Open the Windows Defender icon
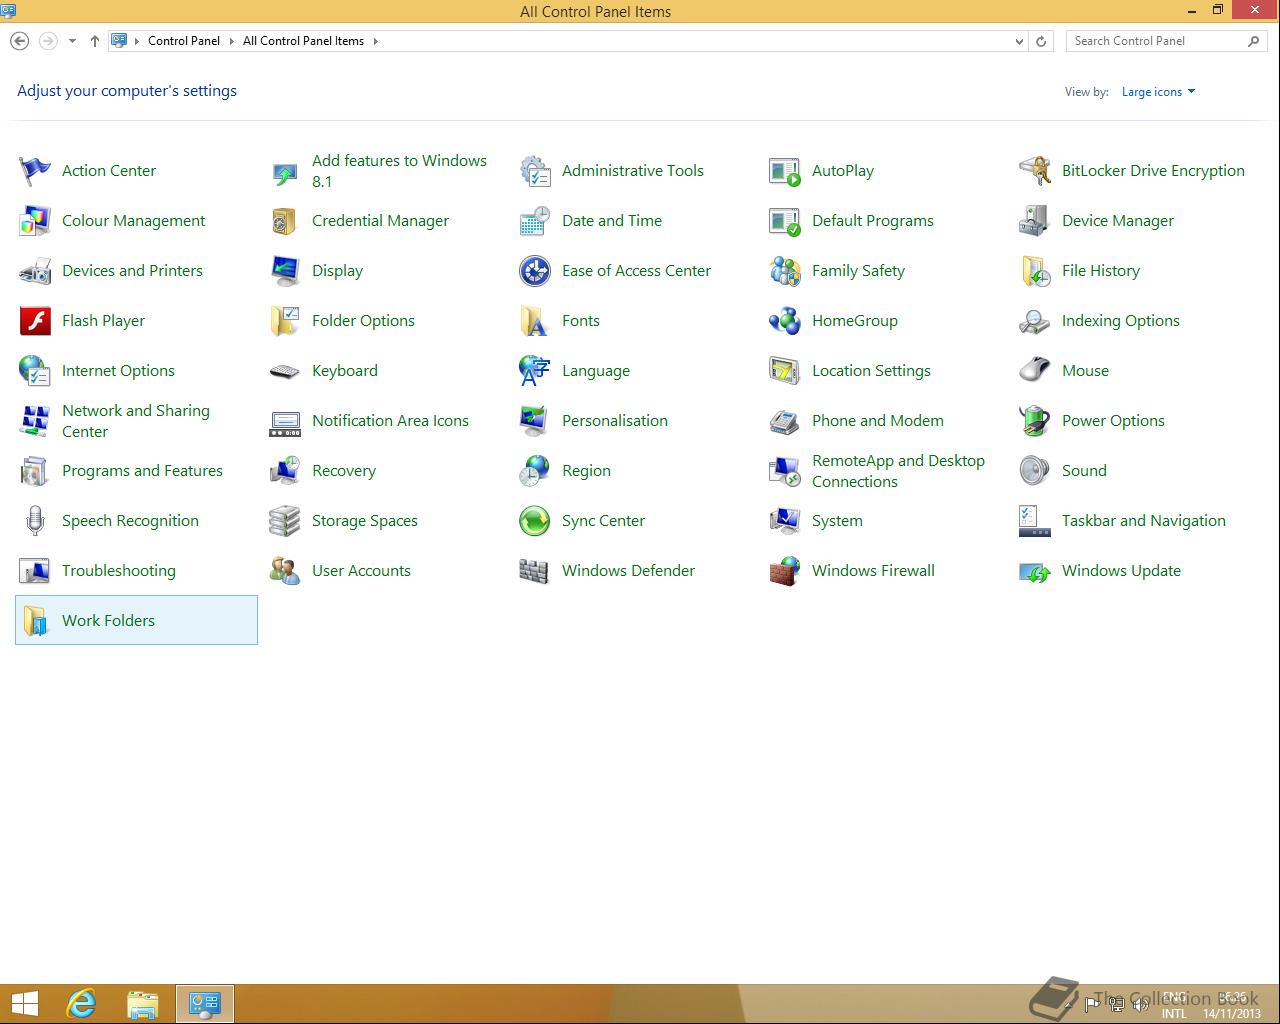Screen dimensions: 1280x1024 (x=535, y=571)
